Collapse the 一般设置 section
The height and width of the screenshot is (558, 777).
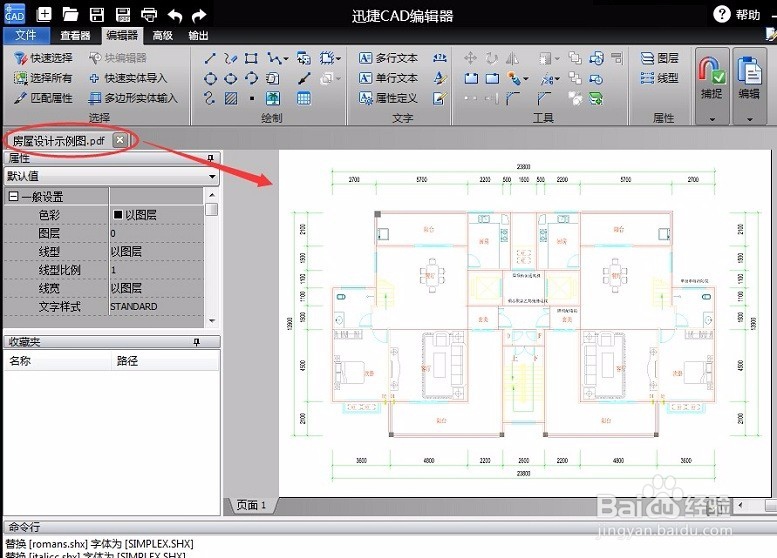pyautogui.click(x=13, y=197)
